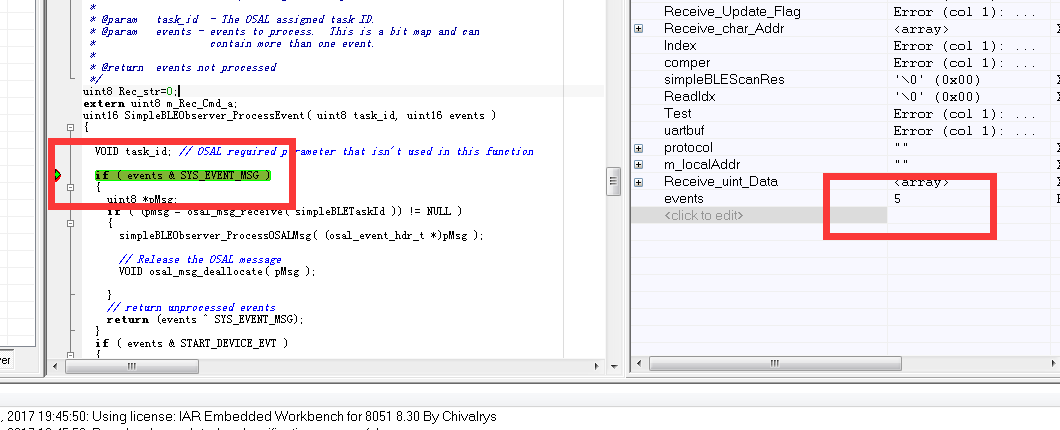
Task: Expand the Receive_uint_Data array in Watch
Action: (x=639, y=181)
